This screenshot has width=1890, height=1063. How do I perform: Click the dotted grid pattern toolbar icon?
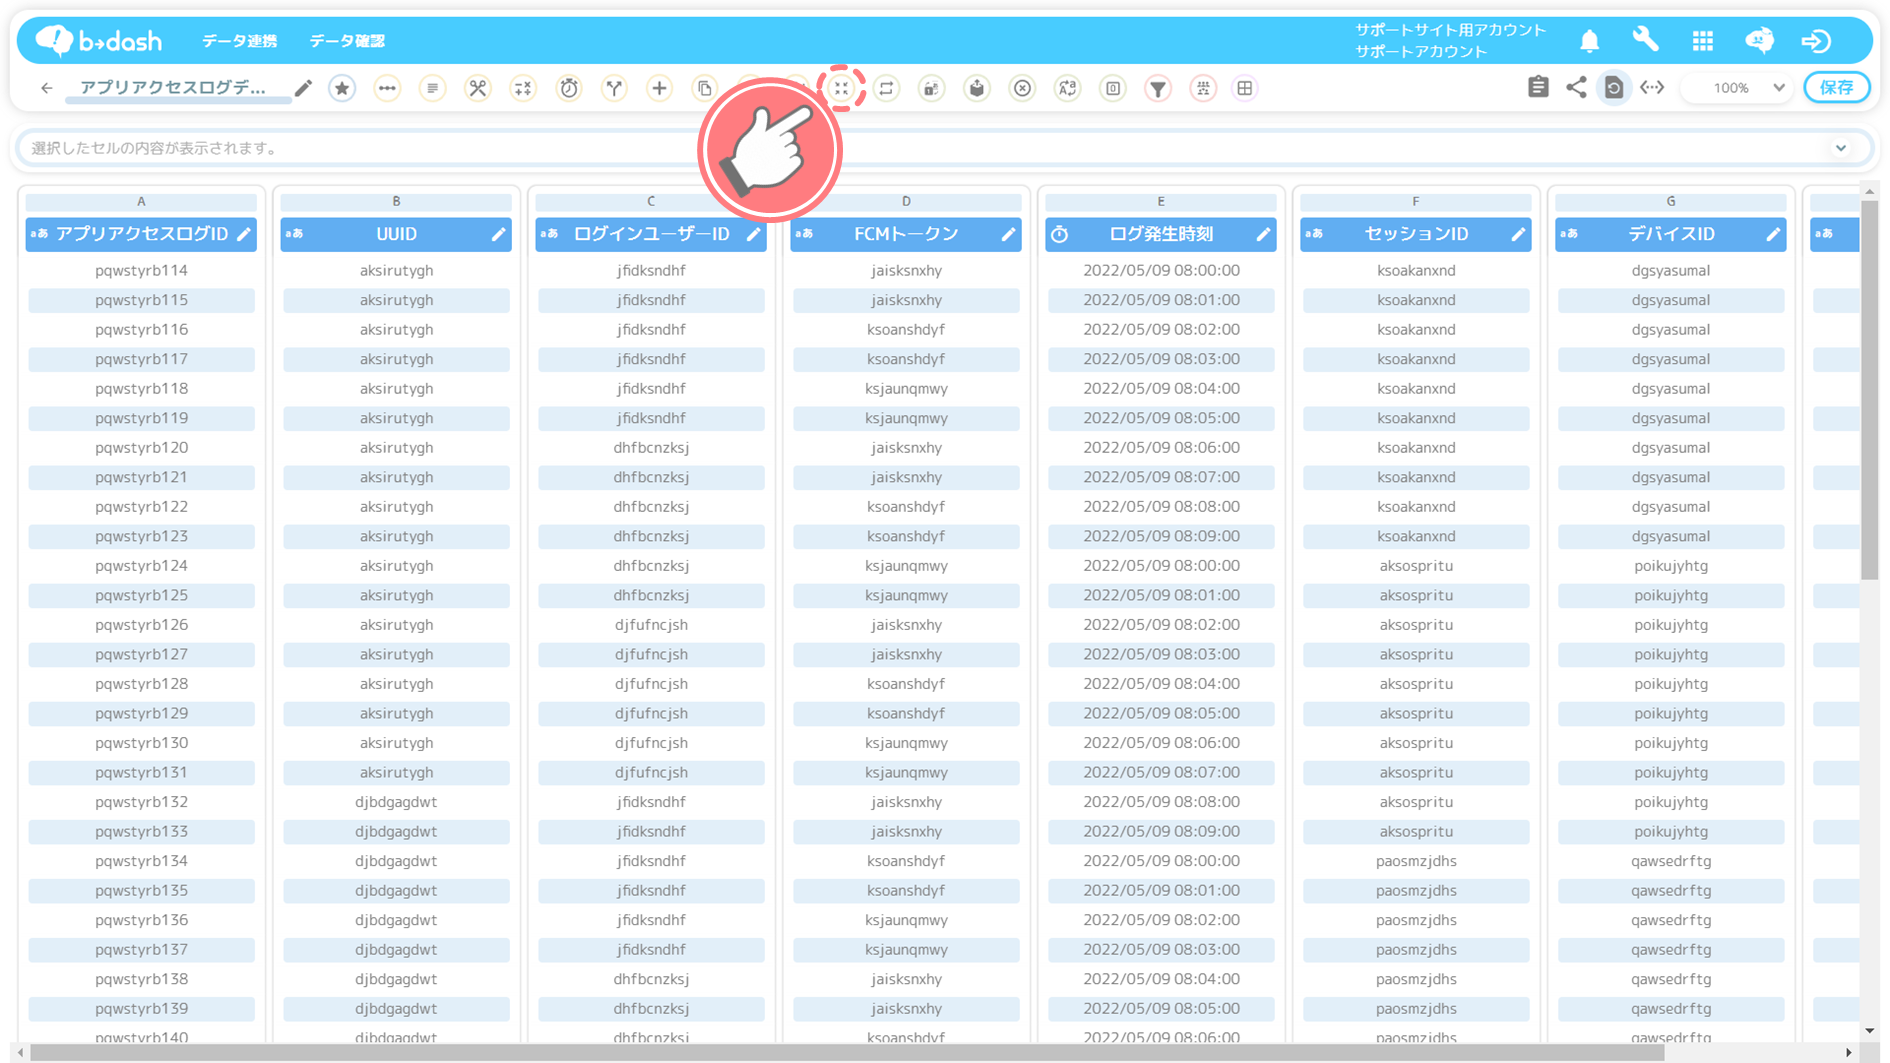(1203, 88)
